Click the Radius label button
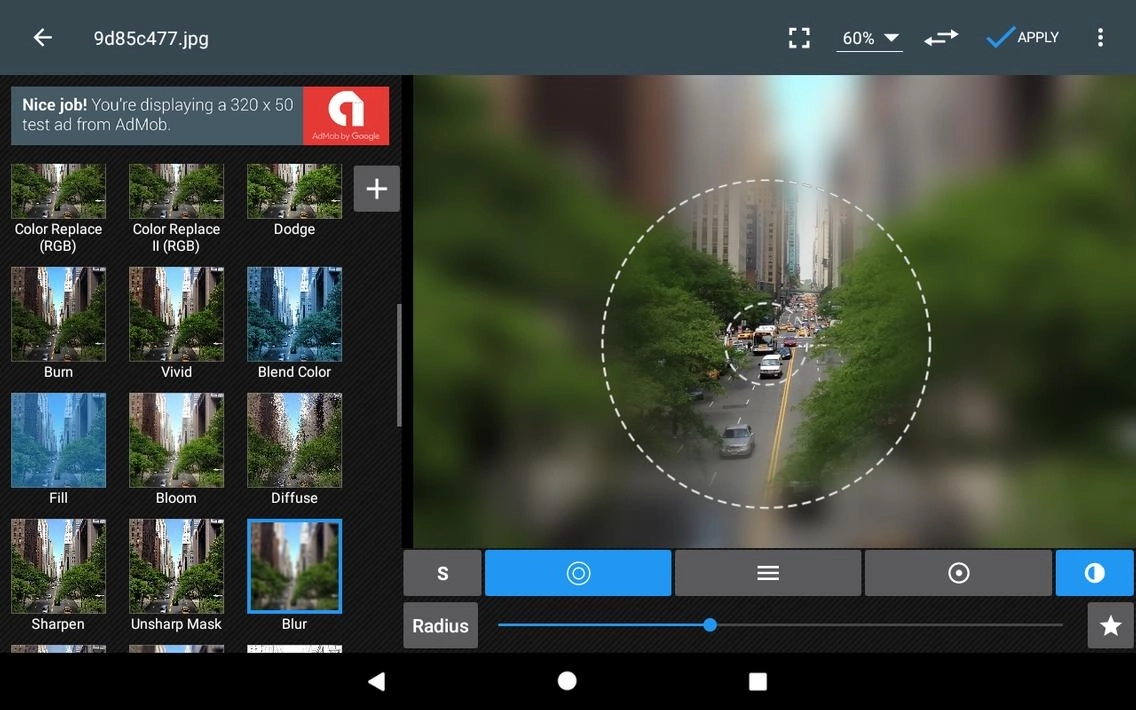Viewport: 1136px width, 710px height. point(440,626)
